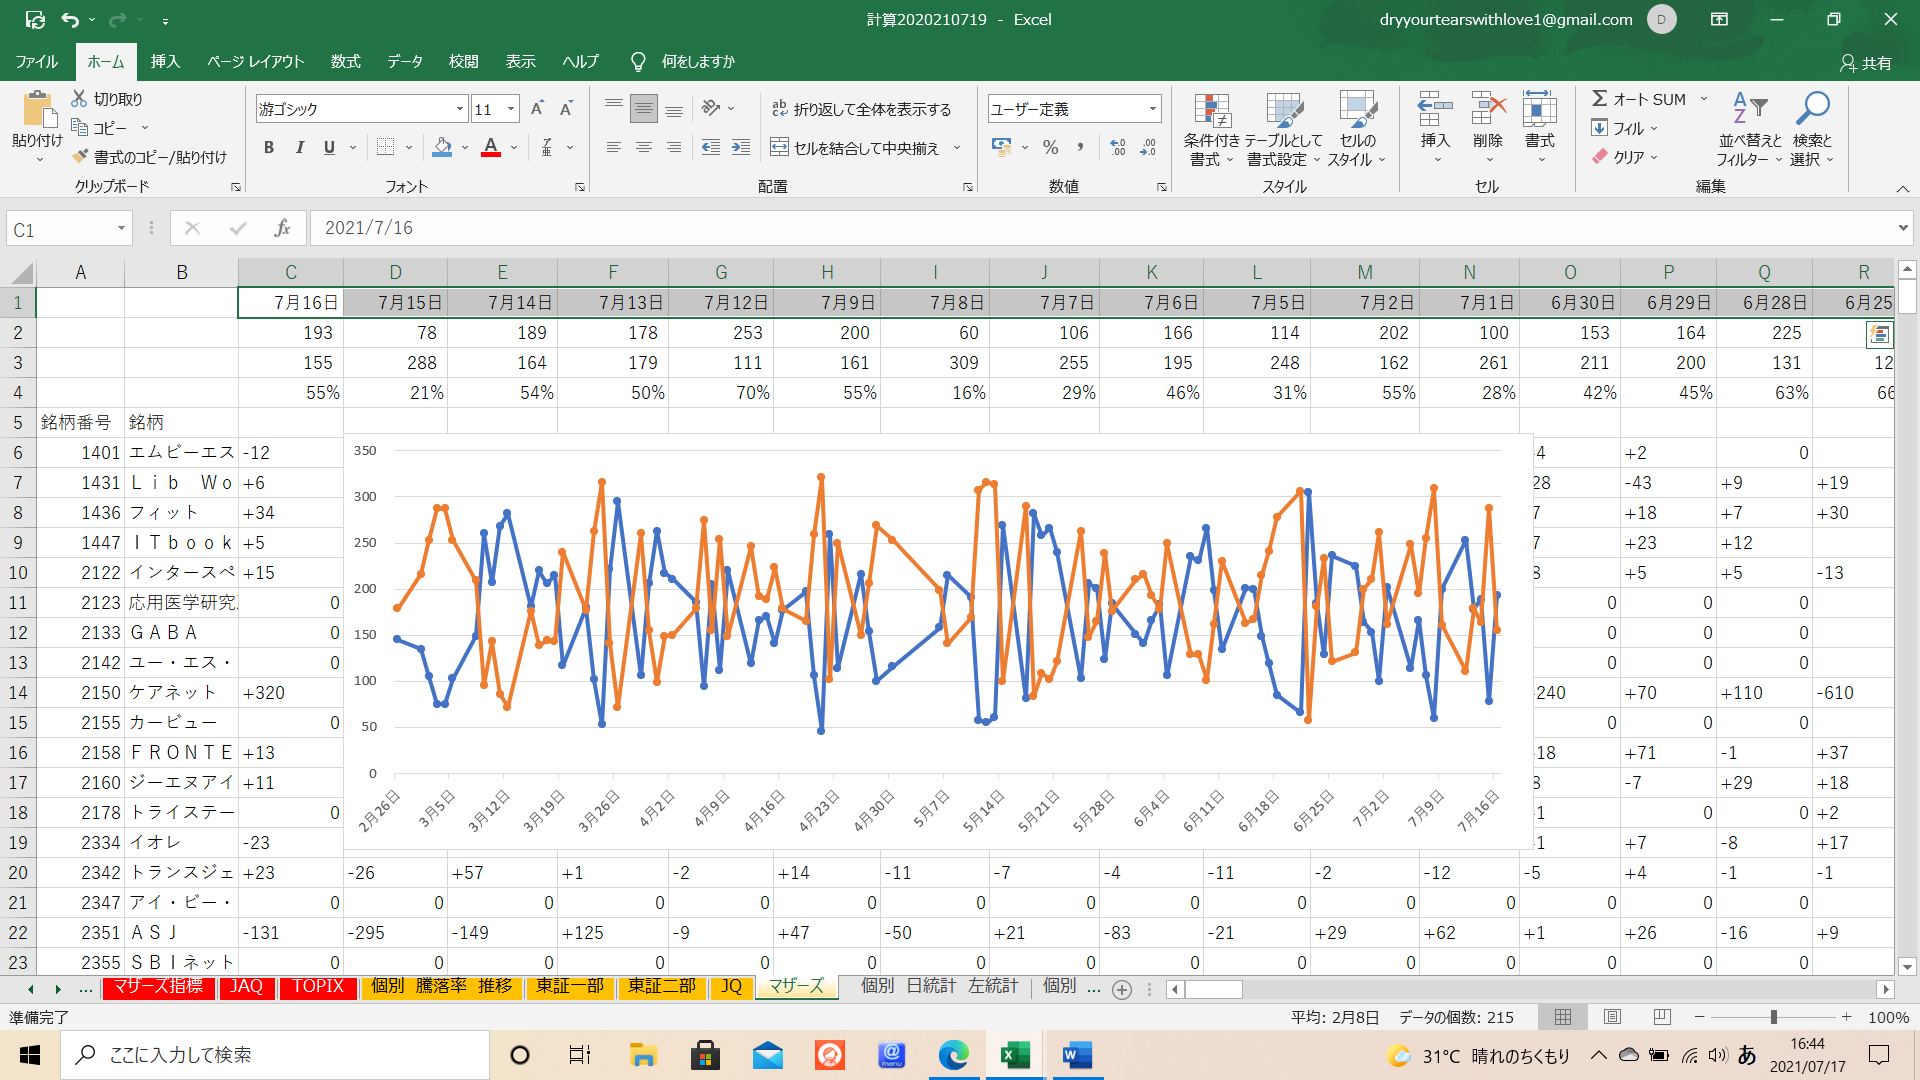Image resolution: width=1920 pixels, height=1080 pixels.
Task: Click the Increase Indent icon
Action: pos(741,148)
